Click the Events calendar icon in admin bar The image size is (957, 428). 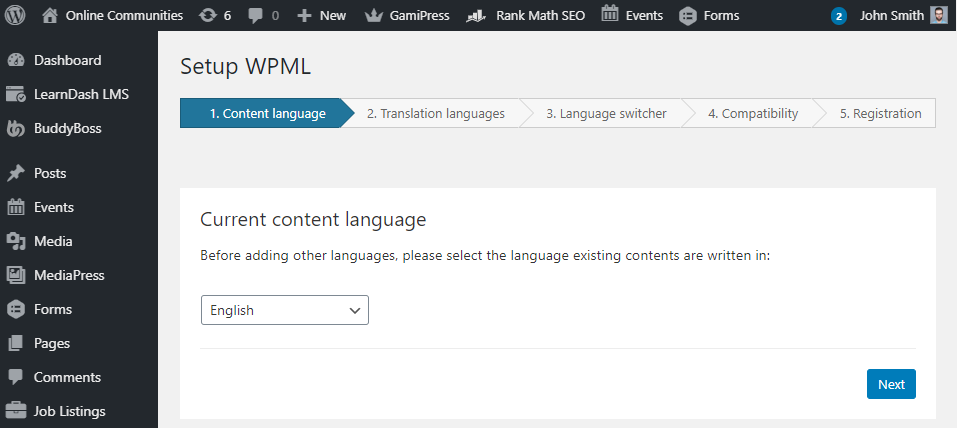click(609, 15)
